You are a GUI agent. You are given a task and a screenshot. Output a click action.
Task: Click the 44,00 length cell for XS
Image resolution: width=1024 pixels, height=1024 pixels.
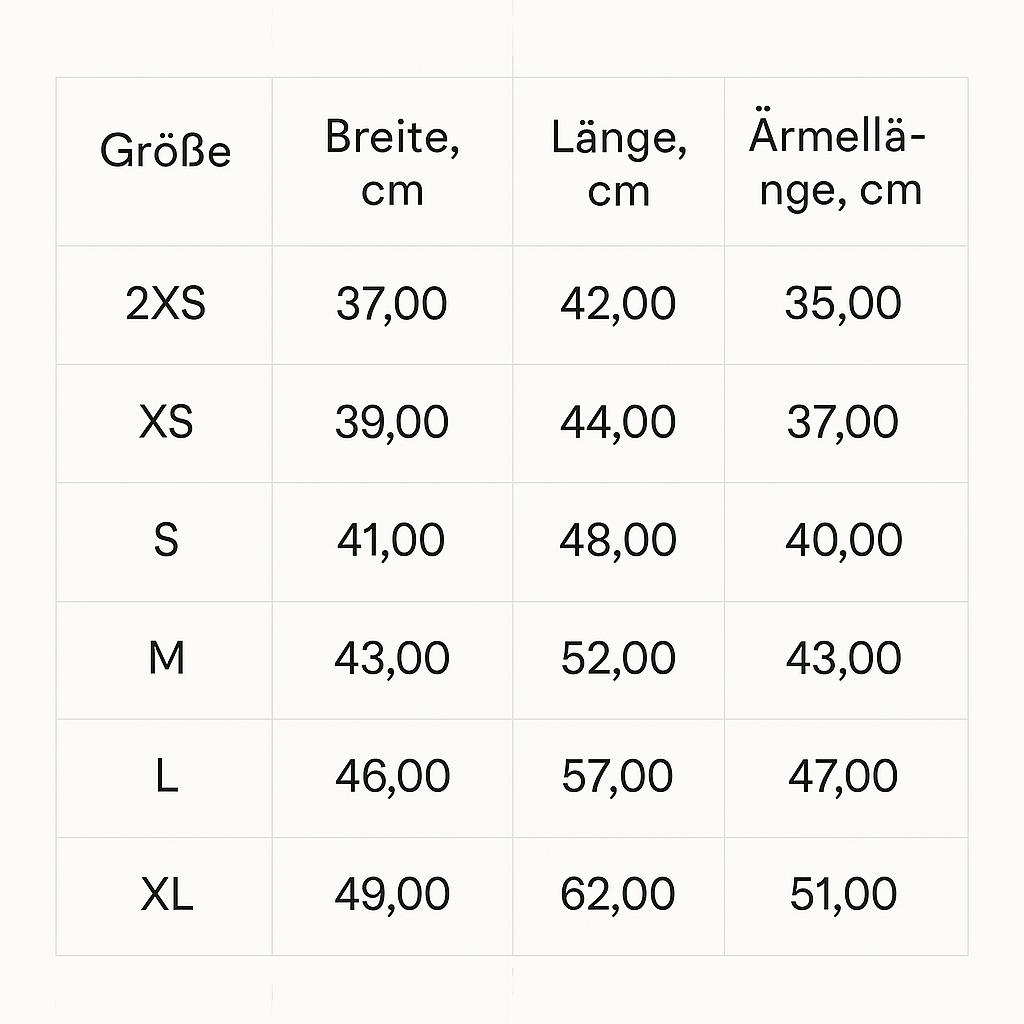pyautogui.click(x=618, y=422)
